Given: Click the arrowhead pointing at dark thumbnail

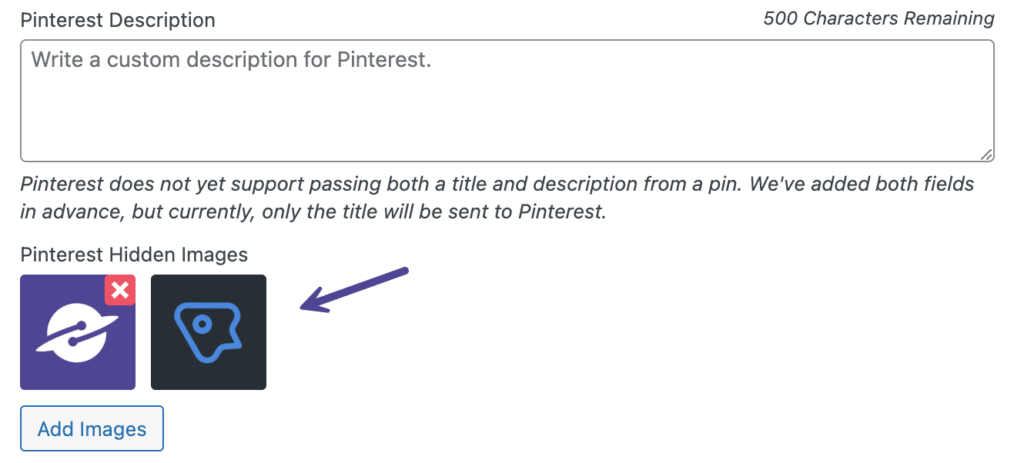Looking at the screenshot, I should 314,303.
